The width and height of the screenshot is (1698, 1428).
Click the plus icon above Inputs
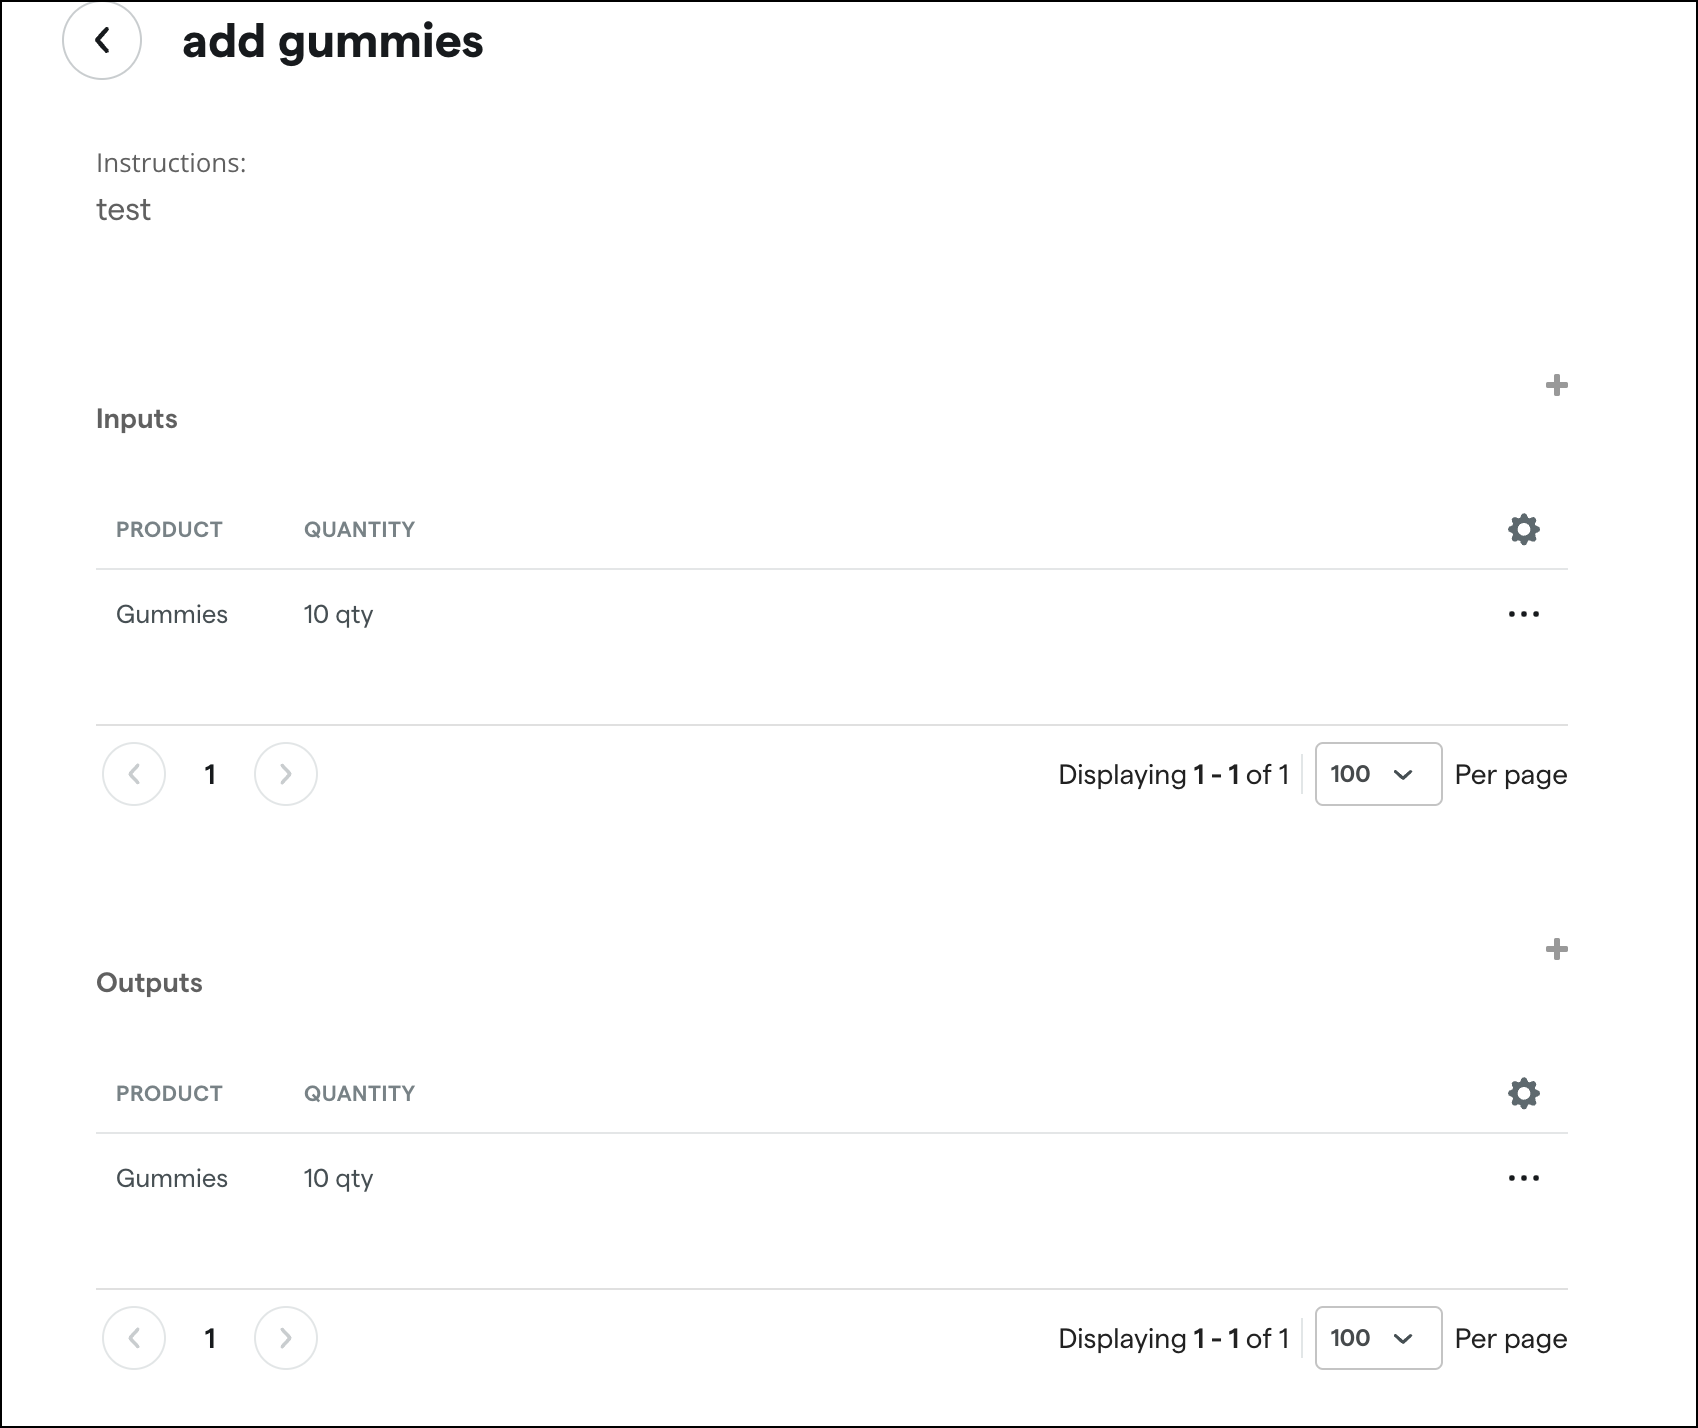[1556, 386]
